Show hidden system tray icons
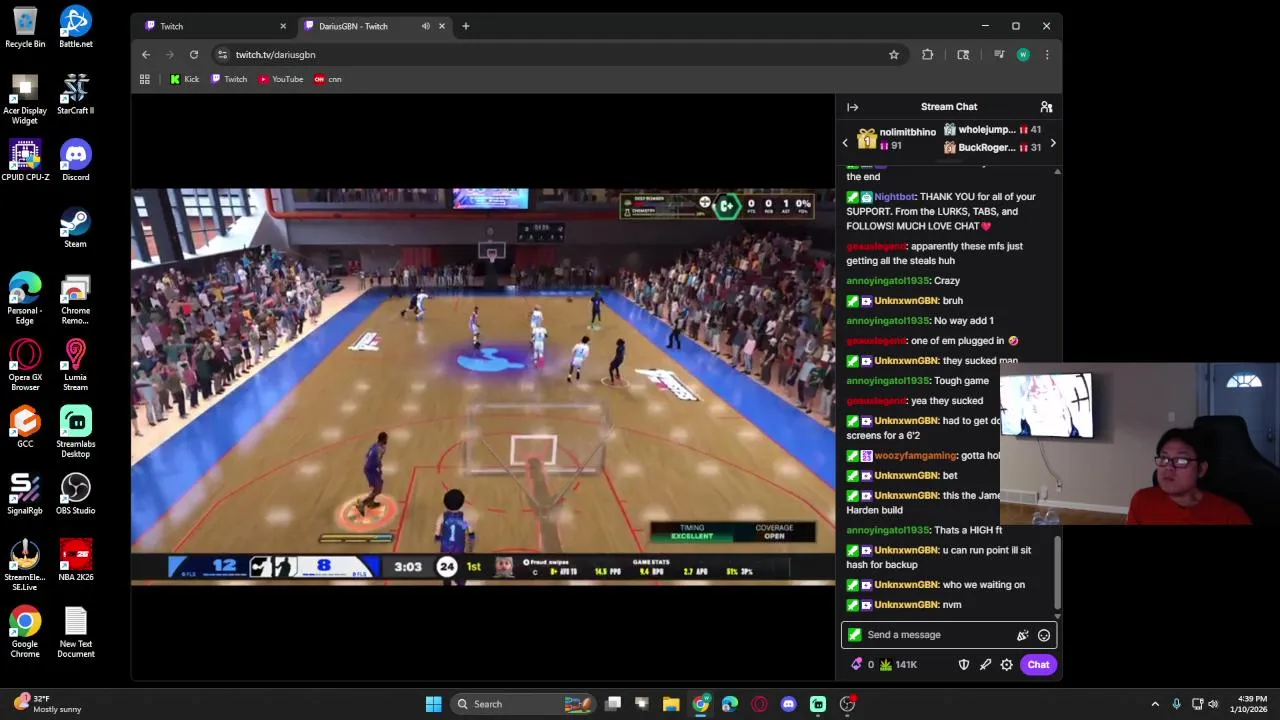The height and width of the screenshot is (720, 1280). 1155,704
